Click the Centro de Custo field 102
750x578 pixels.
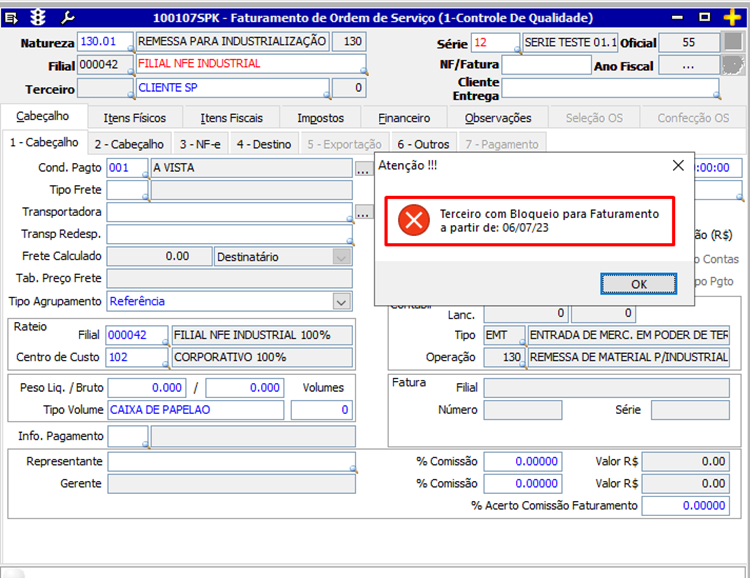click(137, 357)
